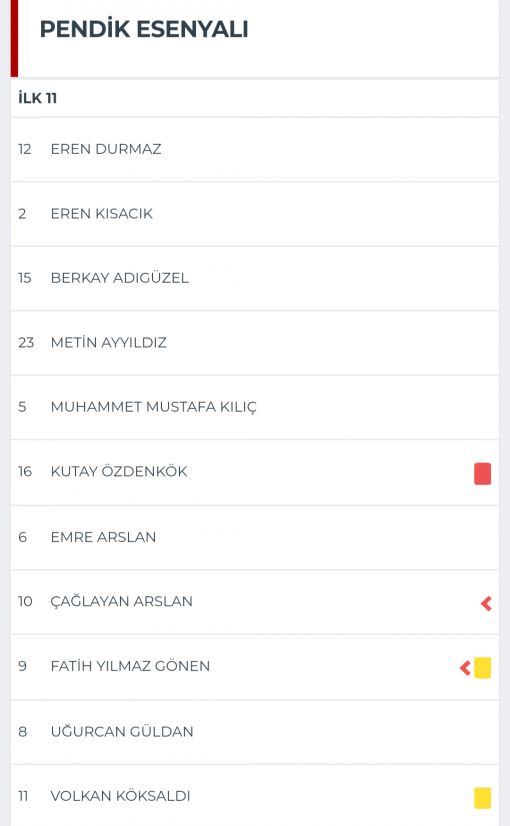Open Eren Kısacık's player row
Image resolution: width=510 pixels, height=826 pixels.
tap(254, 214)
